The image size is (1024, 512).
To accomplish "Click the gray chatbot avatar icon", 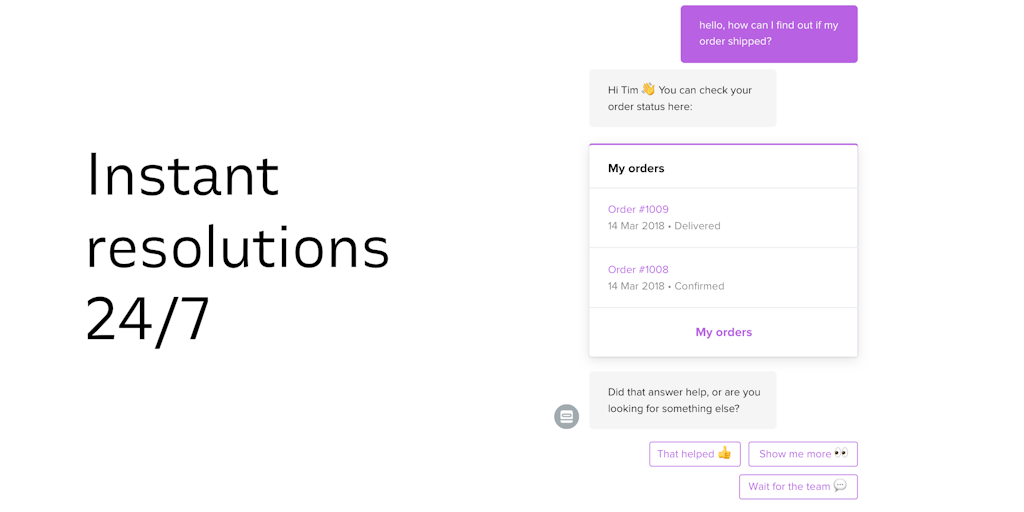I will [566, 416].
